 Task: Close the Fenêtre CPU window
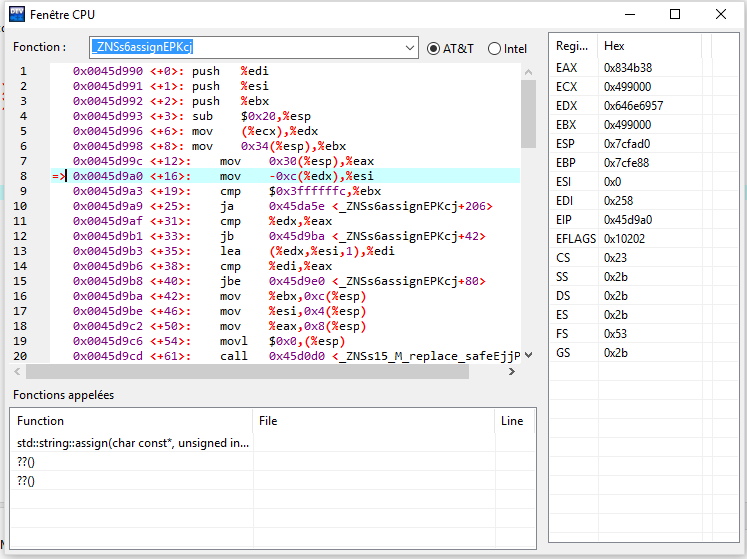coord(720,14)
